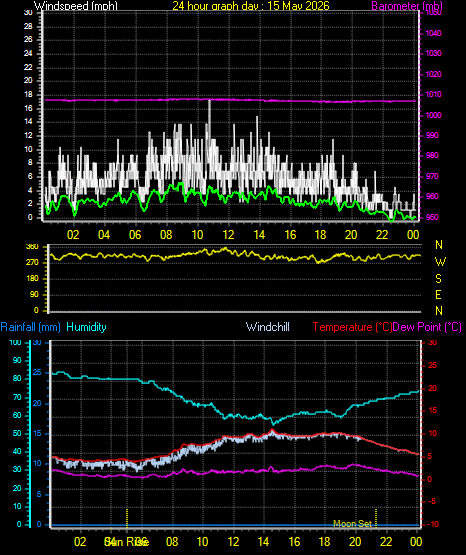Click the 50 value on humidity axis
The height and width of the screenshot is (555, 466).
(x=17, y=433)
